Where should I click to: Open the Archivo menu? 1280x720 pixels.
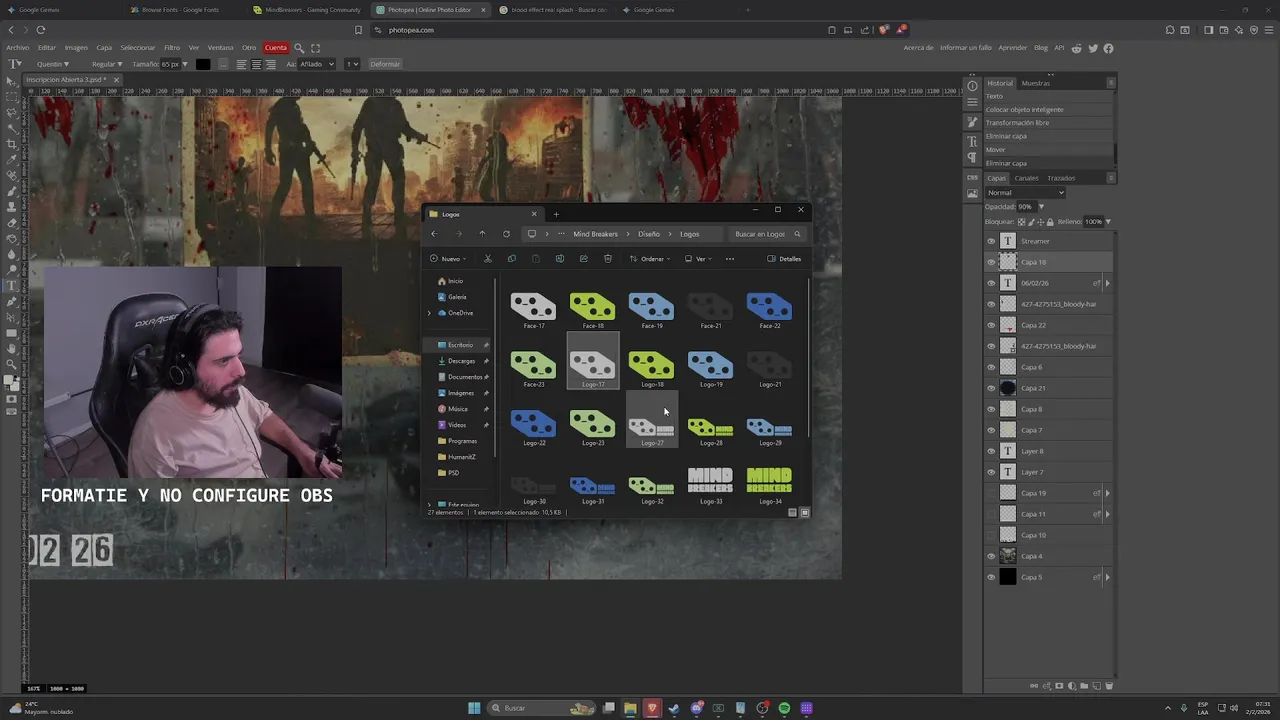click(17, 48)
